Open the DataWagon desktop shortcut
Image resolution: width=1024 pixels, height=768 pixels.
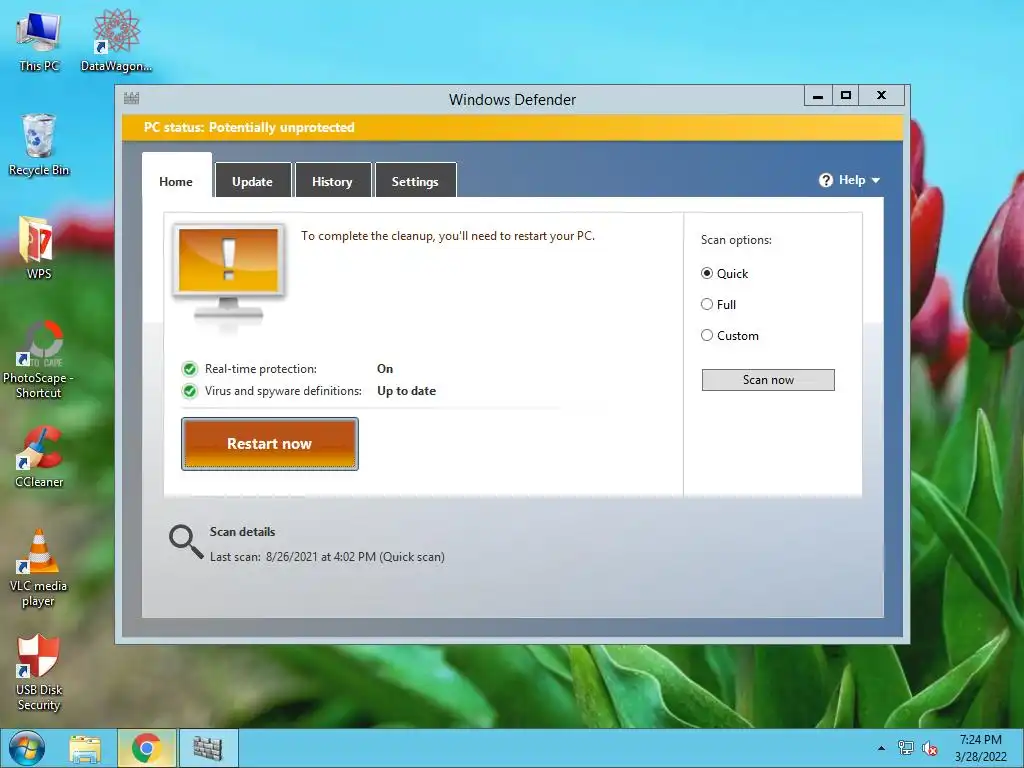click(x=116, y=41)
